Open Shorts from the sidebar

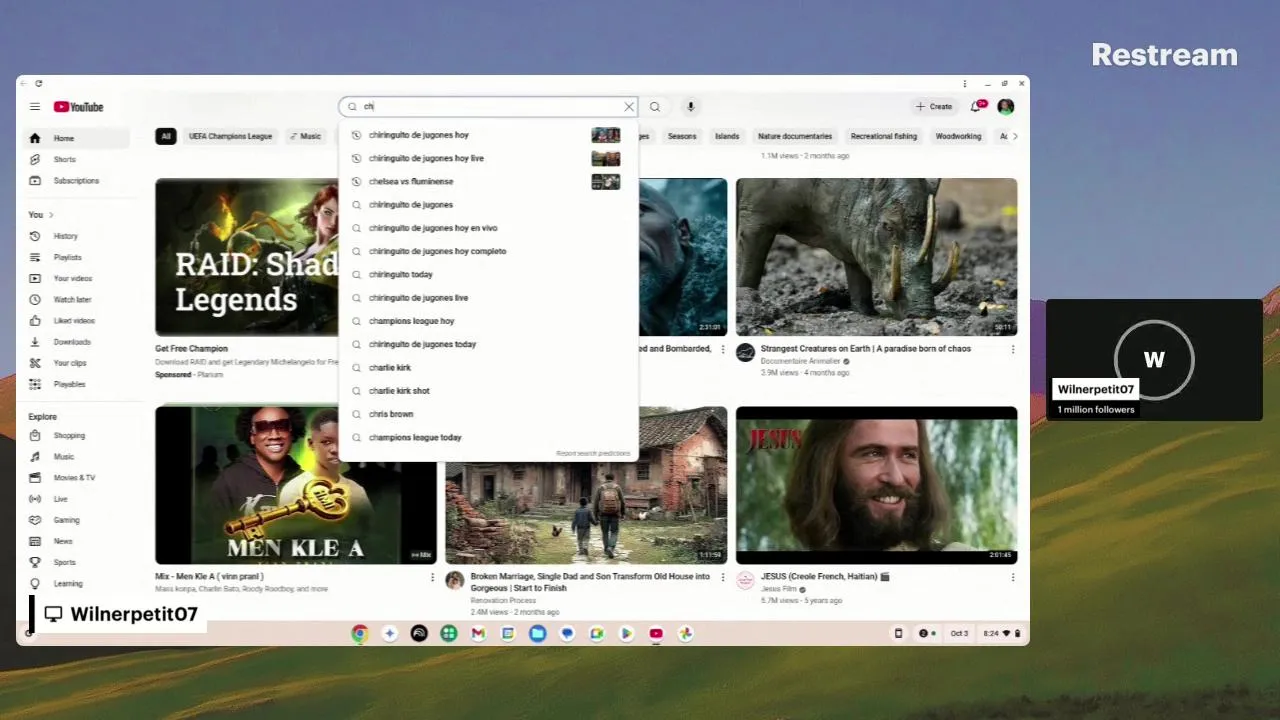(x=76, y=159)
